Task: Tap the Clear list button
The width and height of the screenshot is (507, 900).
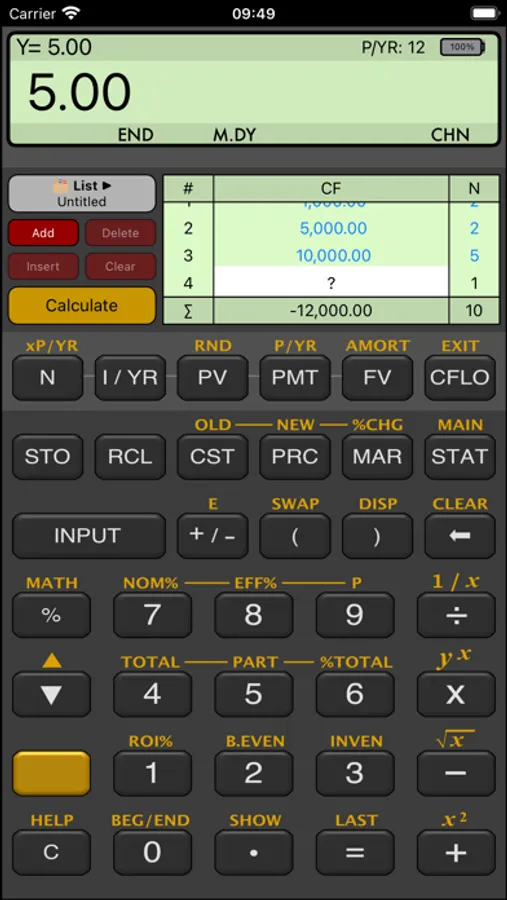Action: pos(121,266)
